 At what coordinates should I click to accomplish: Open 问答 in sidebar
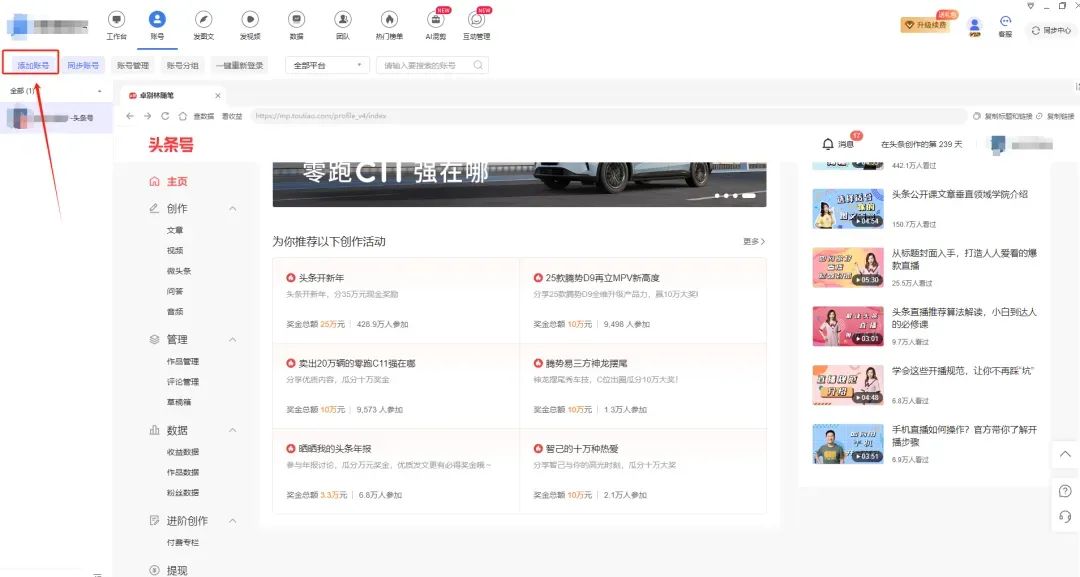tap(175, 291)
